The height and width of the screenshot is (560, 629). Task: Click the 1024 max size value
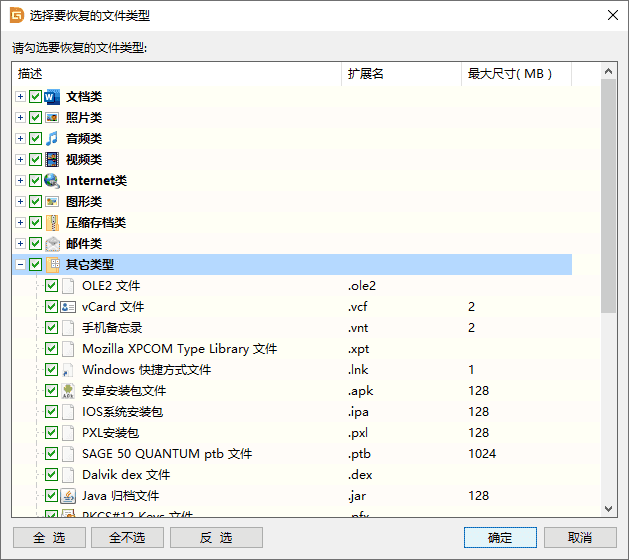(x=482, y=454)
